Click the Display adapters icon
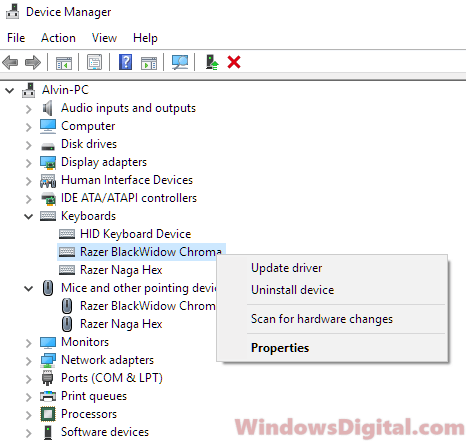 point(48,163)
